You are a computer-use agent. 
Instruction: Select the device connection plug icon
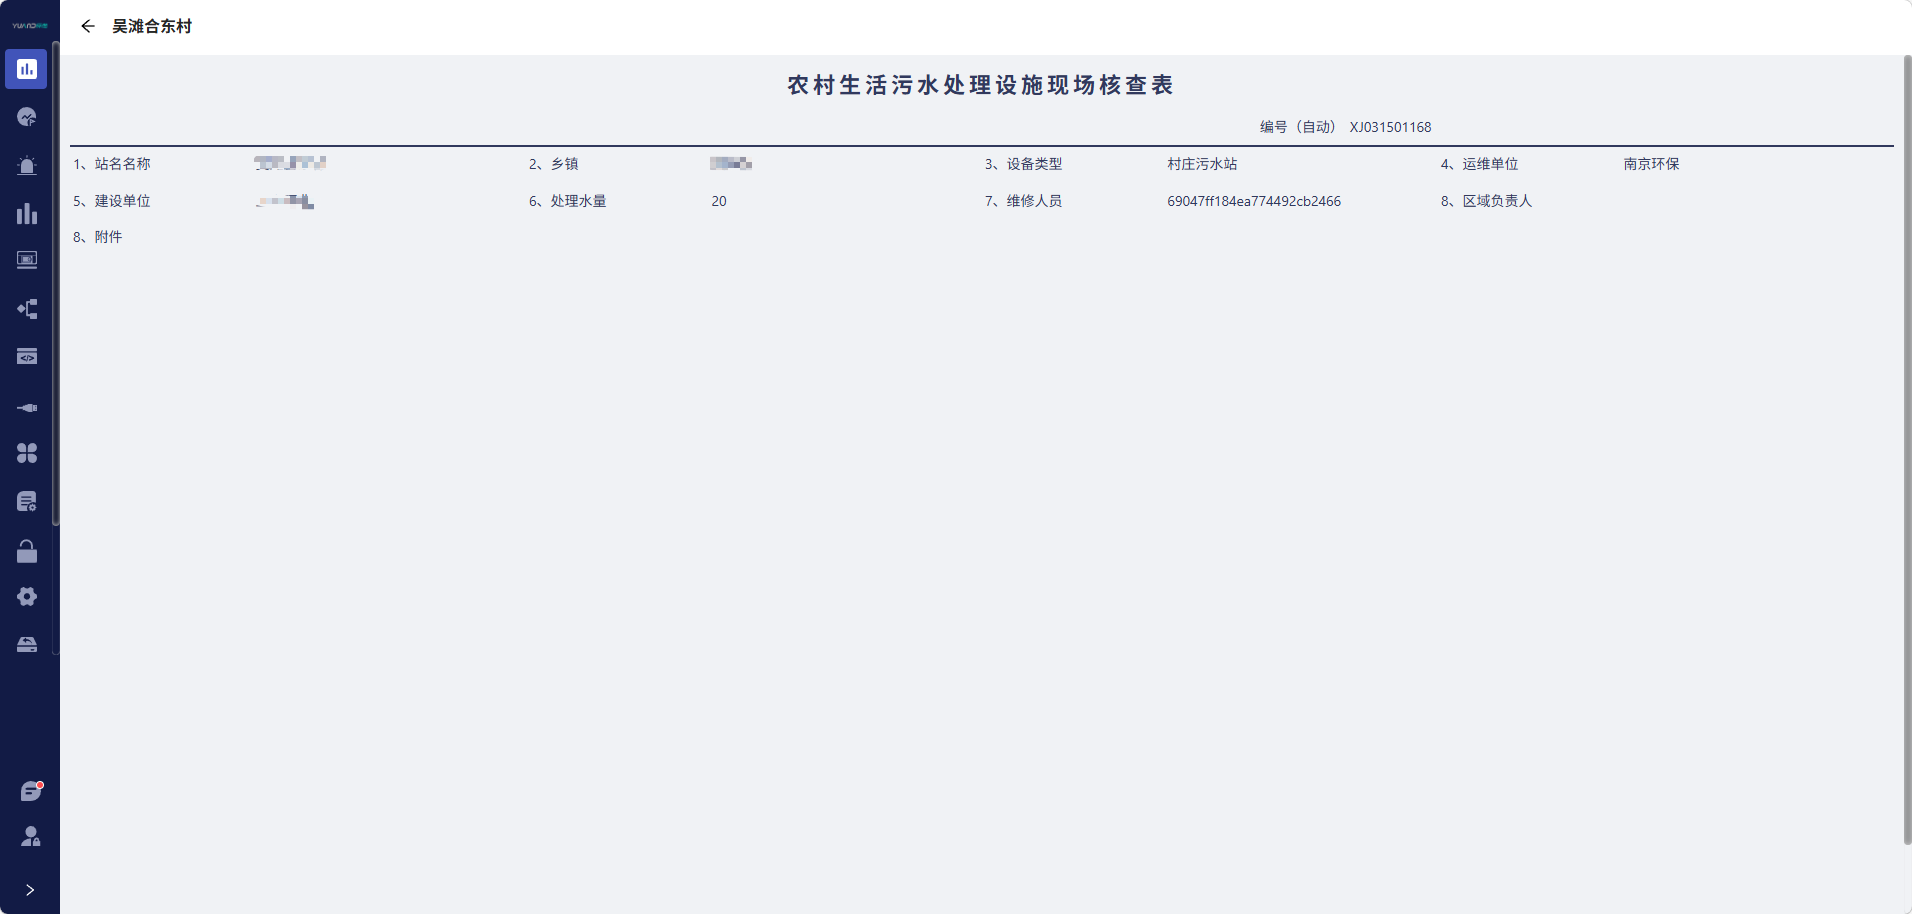point(27,408)
